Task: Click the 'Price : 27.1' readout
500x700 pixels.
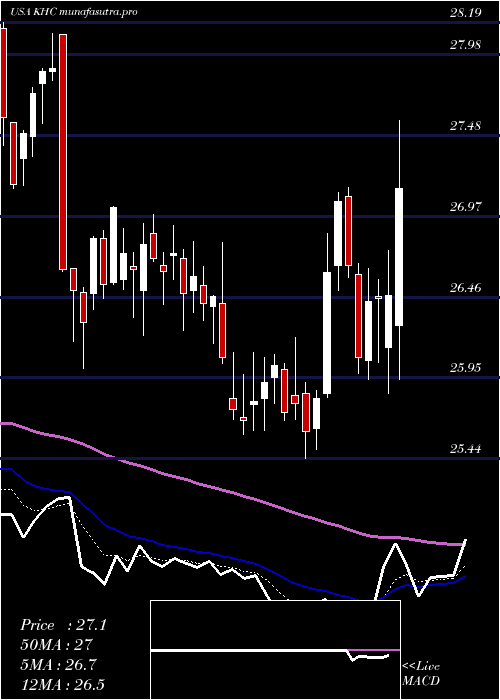Action: [63, 625]
